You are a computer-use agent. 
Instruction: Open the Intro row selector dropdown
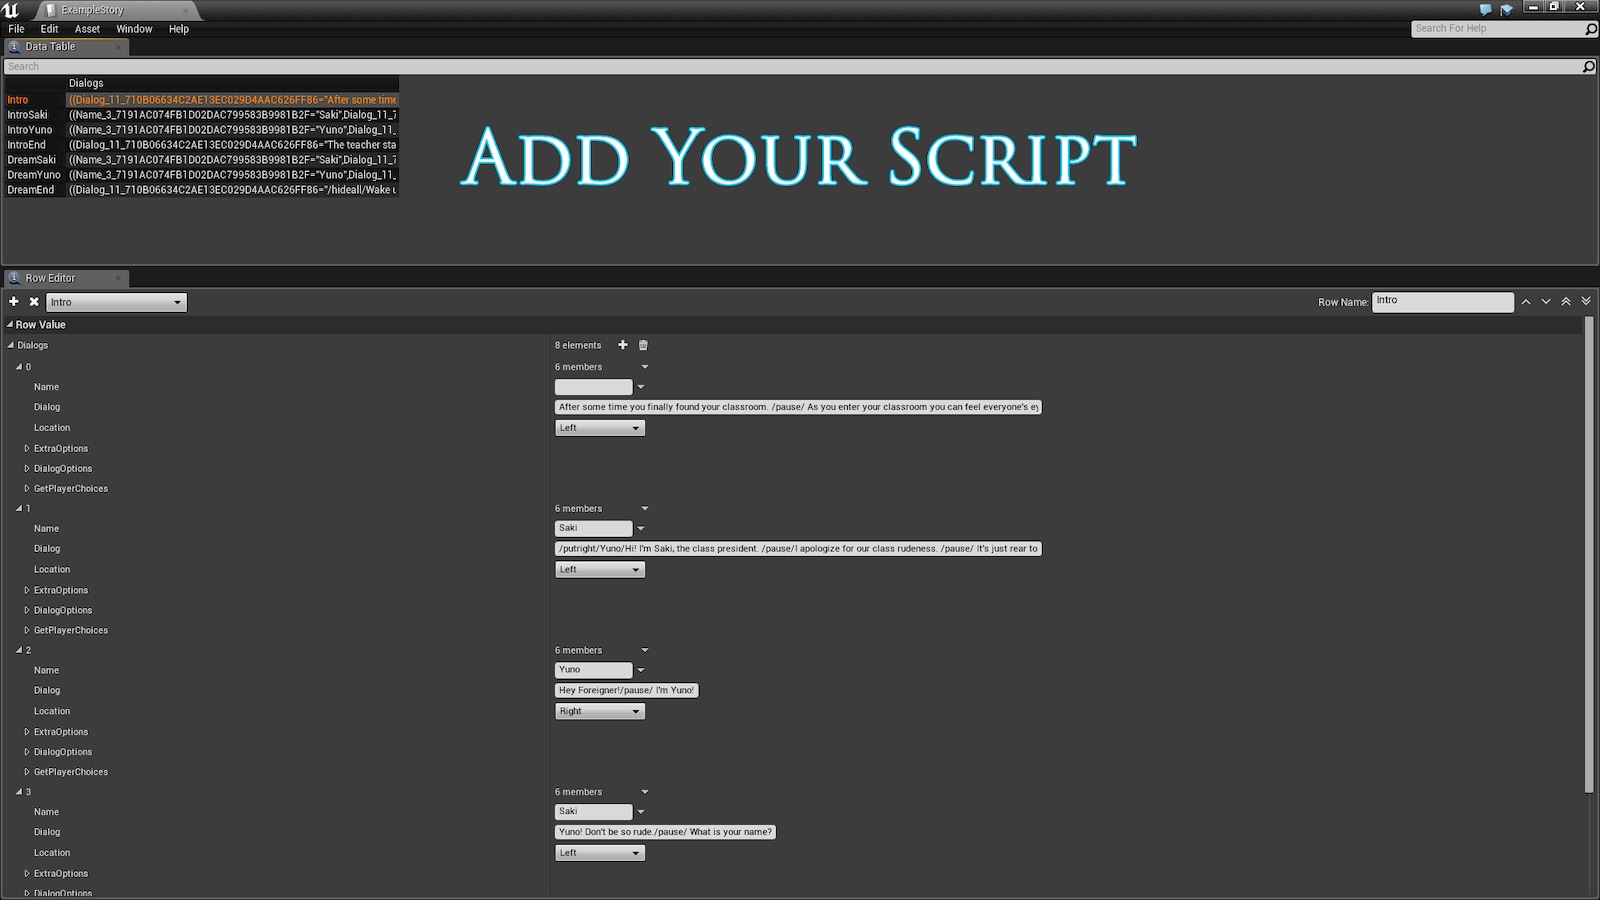[115, 301]
